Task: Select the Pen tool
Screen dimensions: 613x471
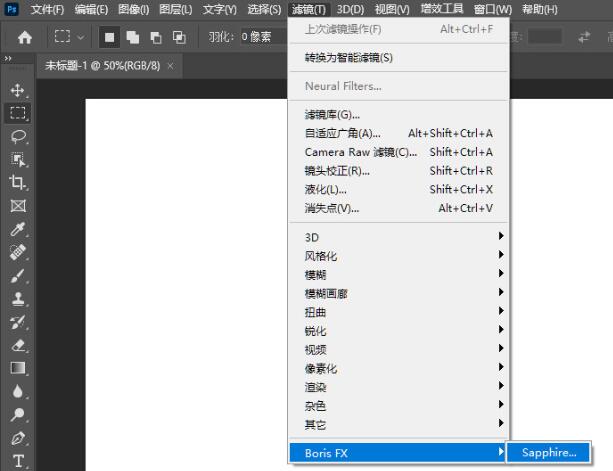Action: tap(17, 438)
